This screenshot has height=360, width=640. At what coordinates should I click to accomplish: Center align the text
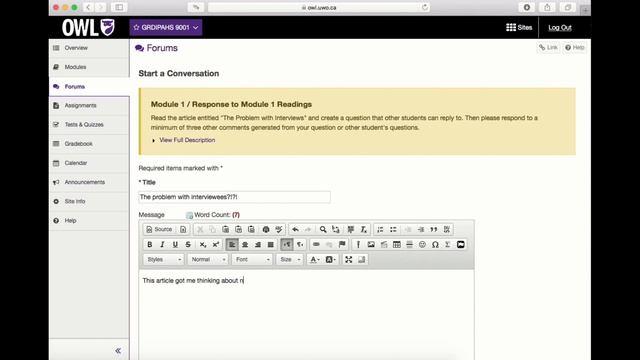pos(245,244)
